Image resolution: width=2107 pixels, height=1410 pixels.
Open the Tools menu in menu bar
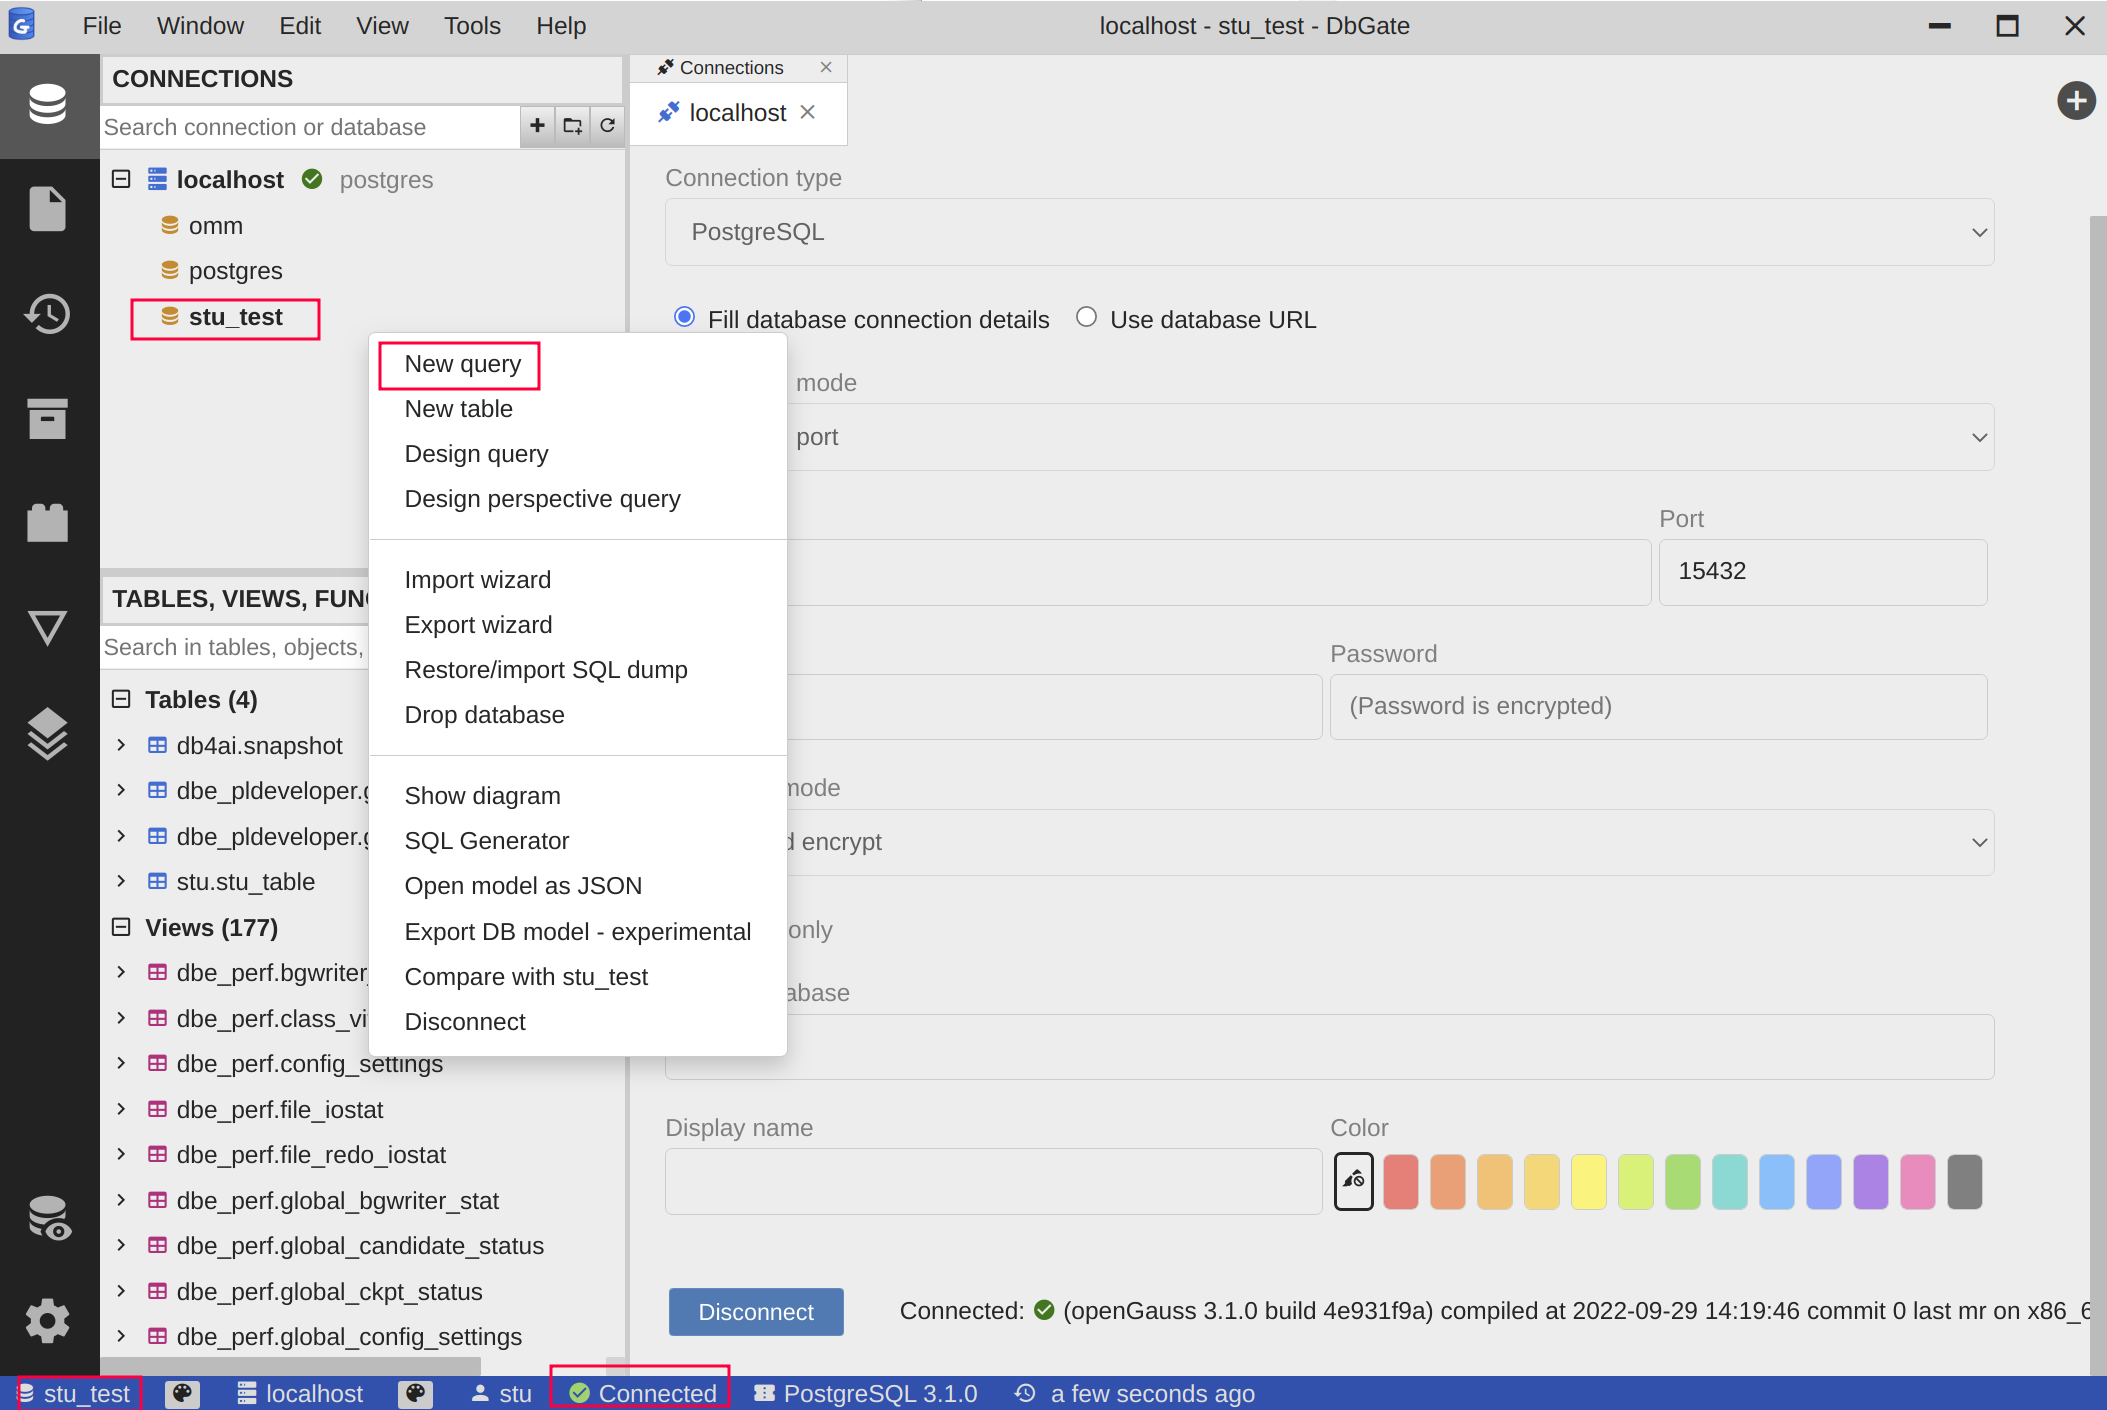472,26
